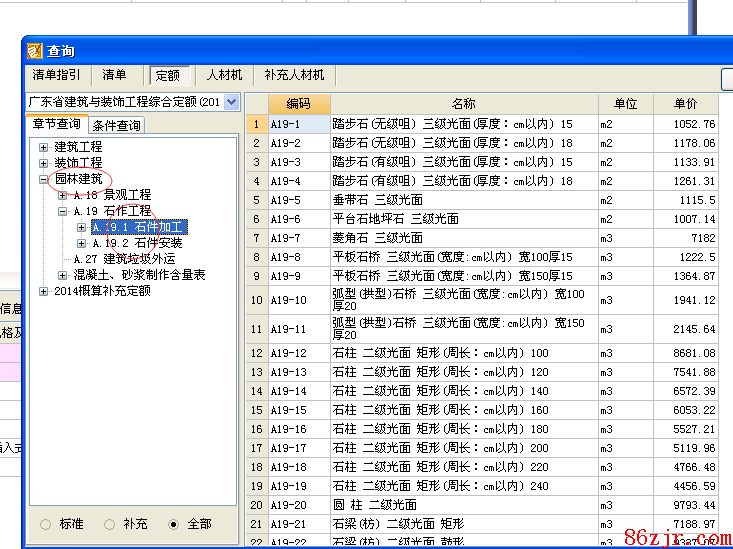Screen dimensions: 733x549
Task: Select the 全部 radio button
Action: pos(173,524)
